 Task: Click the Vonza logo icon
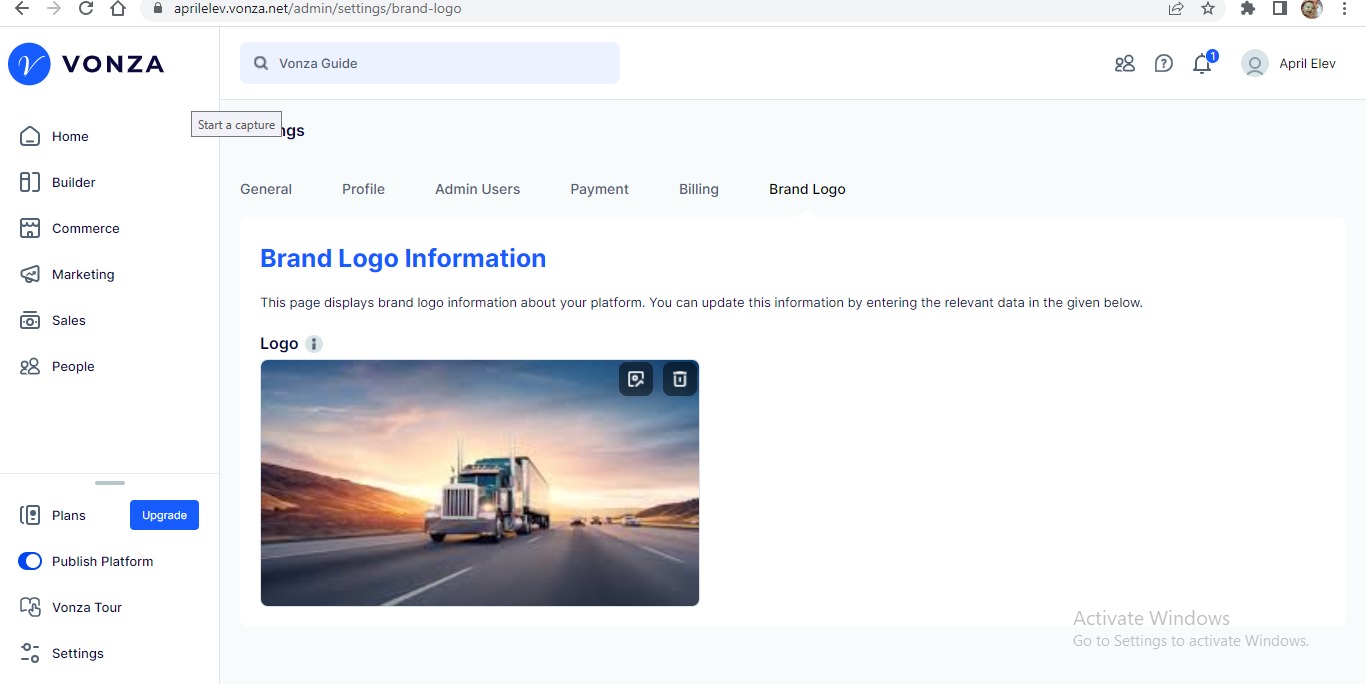(29, 64)
